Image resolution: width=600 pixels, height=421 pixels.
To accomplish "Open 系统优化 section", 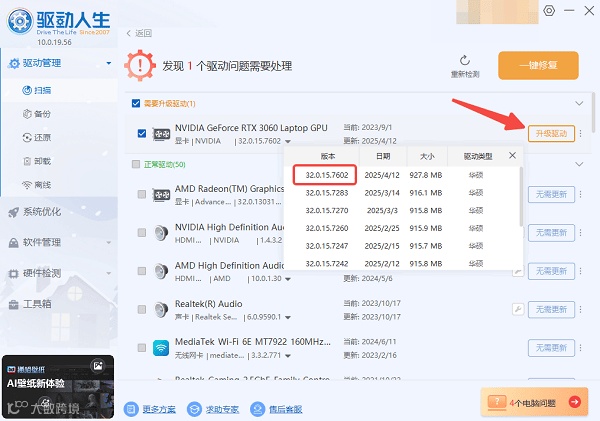I will coord(35,212).
